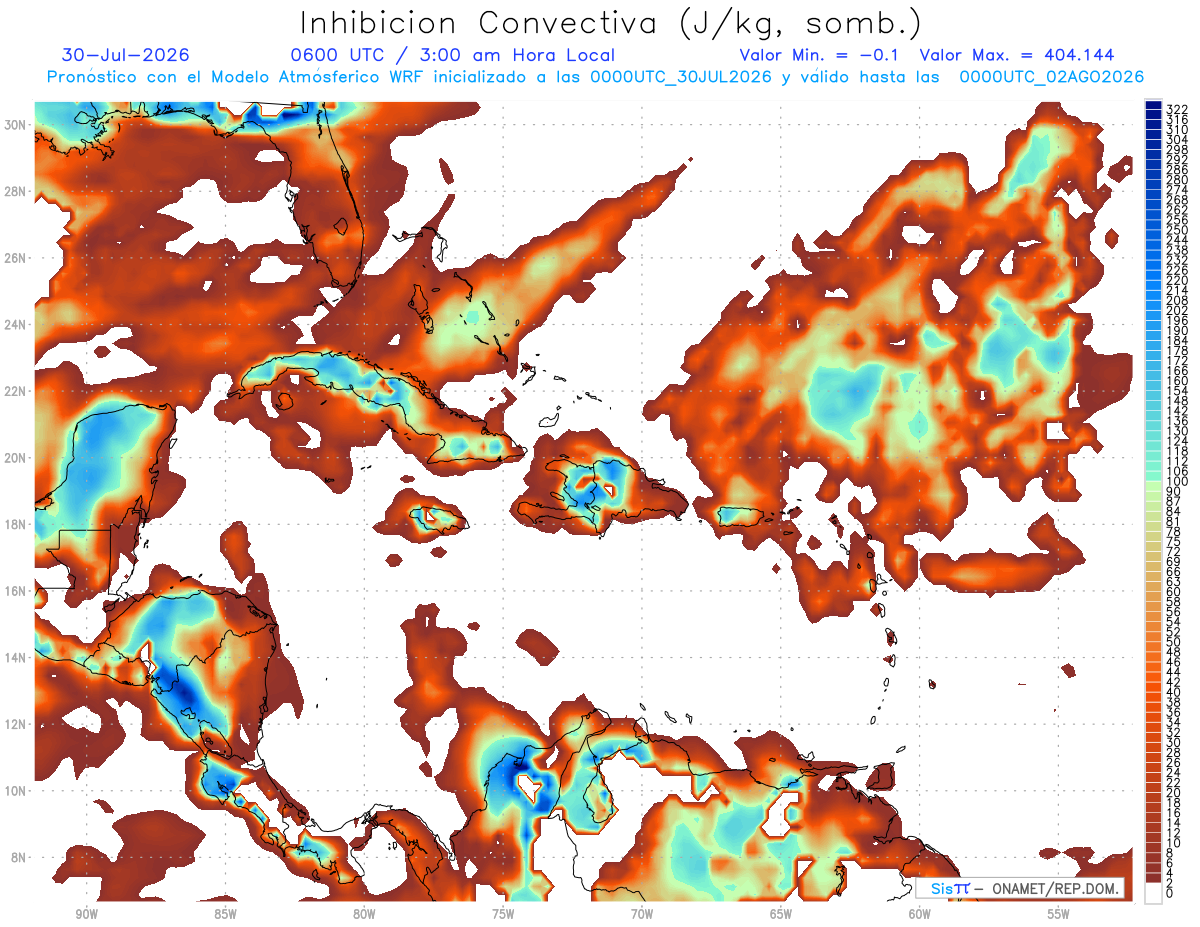This screenshot has height=927, width=1200.
Task: Click the 85W longitude label
Action: (225, 914)
